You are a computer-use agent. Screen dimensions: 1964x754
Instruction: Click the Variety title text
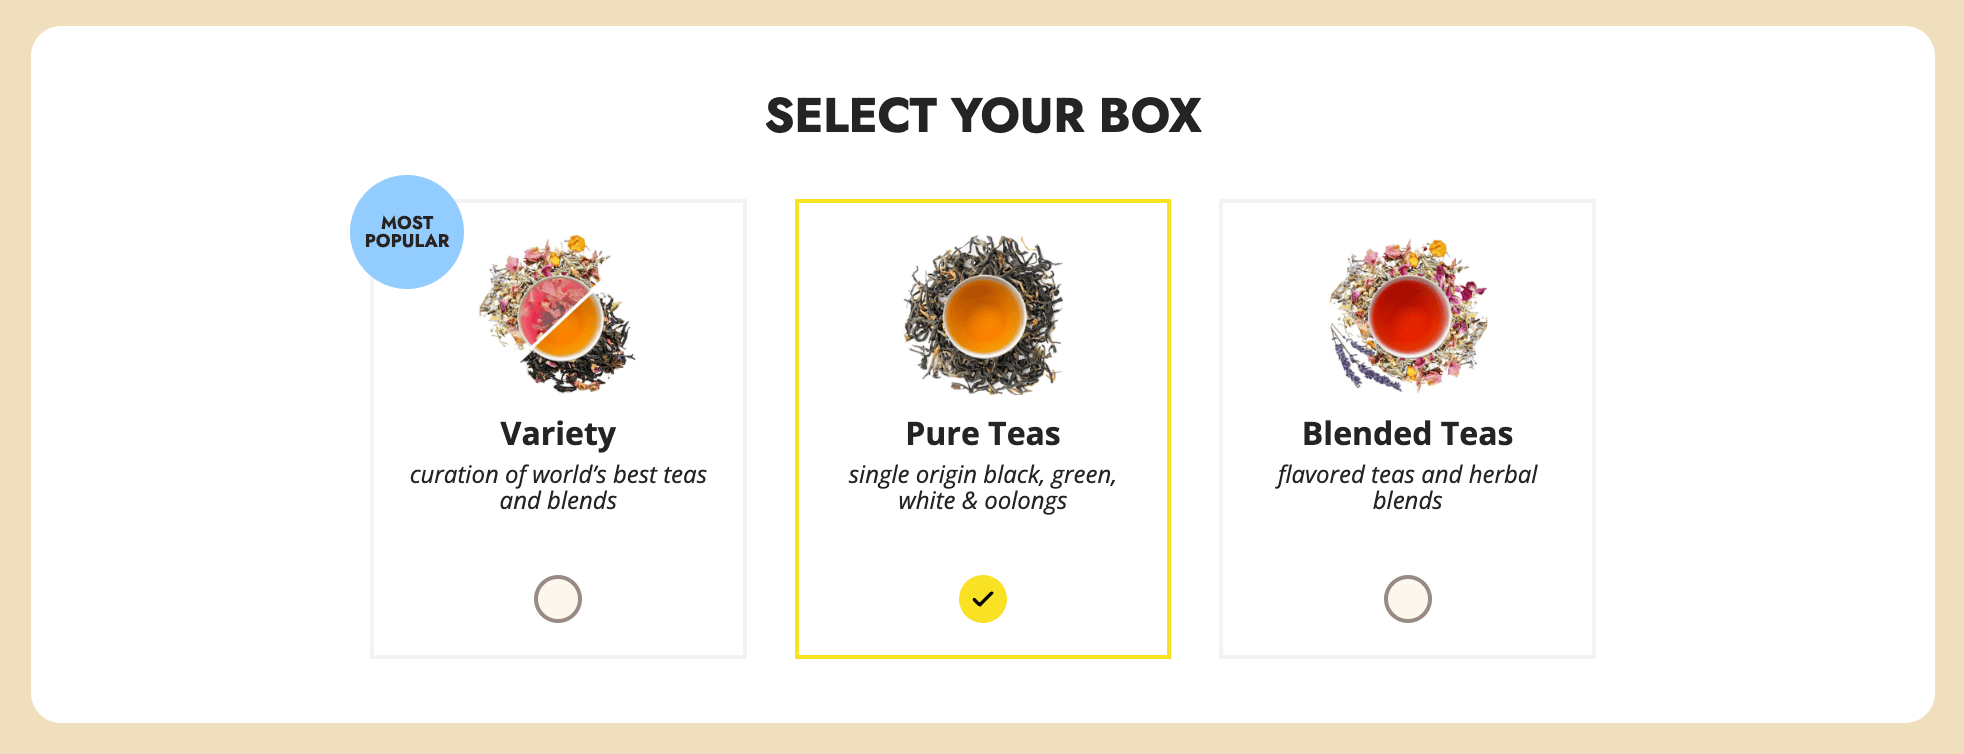(x=558, y=434)
